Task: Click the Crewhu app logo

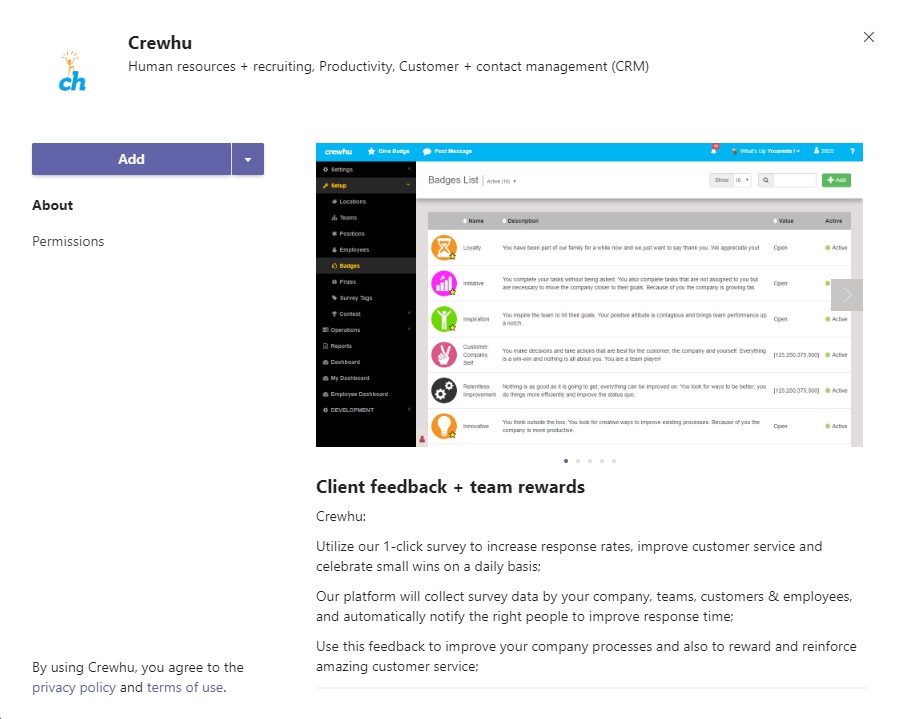Action: pyautogui.click(x=72, y=72)
